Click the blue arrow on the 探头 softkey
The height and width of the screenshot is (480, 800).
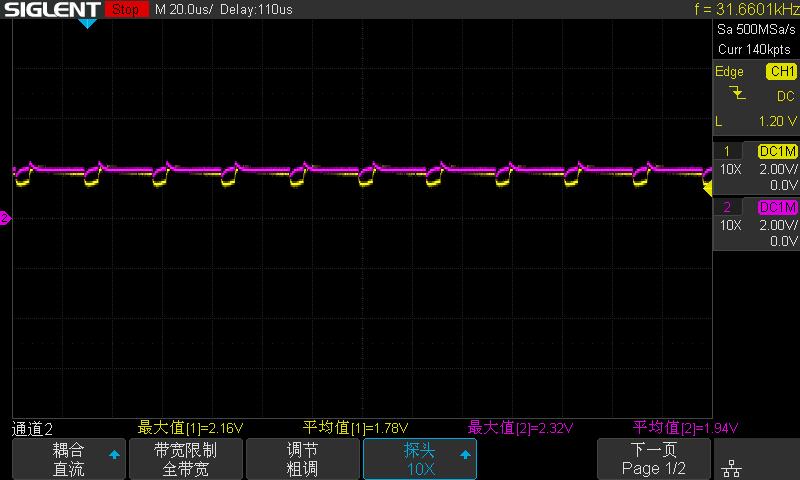click(x=465, y=454)
